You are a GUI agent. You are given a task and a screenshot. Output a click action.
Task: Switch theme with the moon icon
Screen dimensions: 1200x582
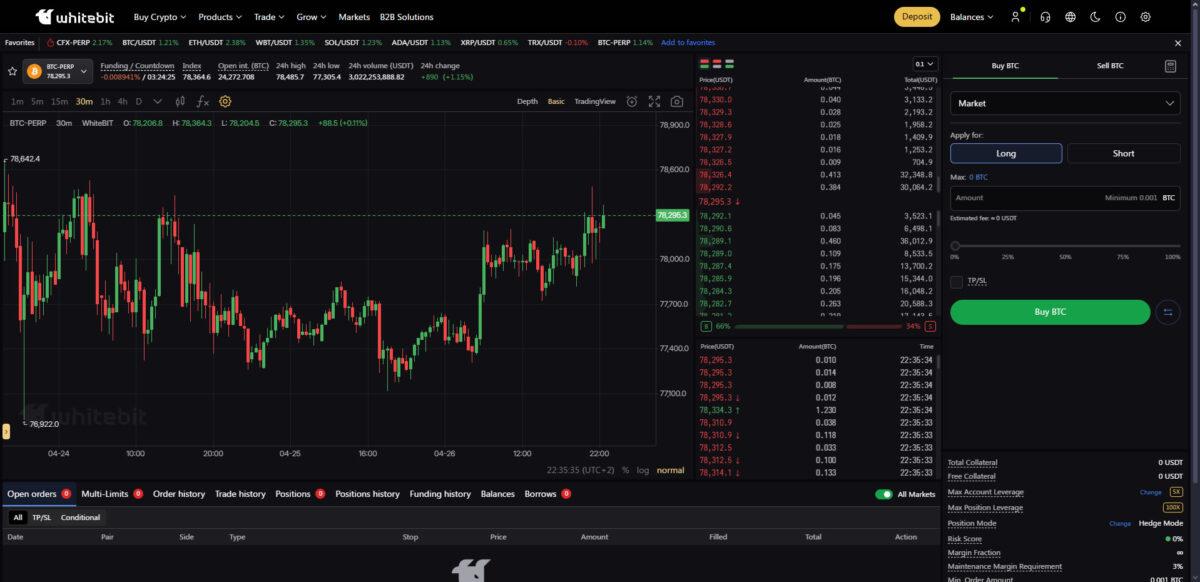(1096, 17)
